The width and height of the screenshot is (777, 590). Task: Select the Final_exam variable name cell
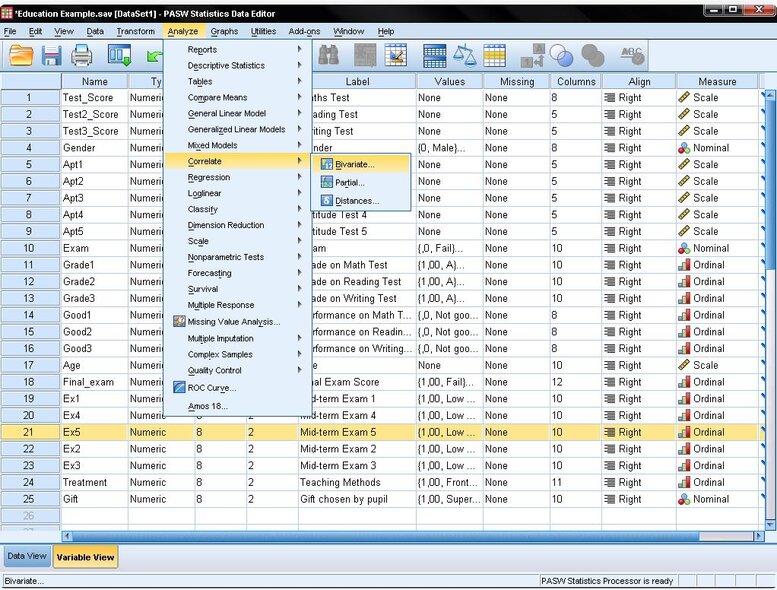click(94, 382)
